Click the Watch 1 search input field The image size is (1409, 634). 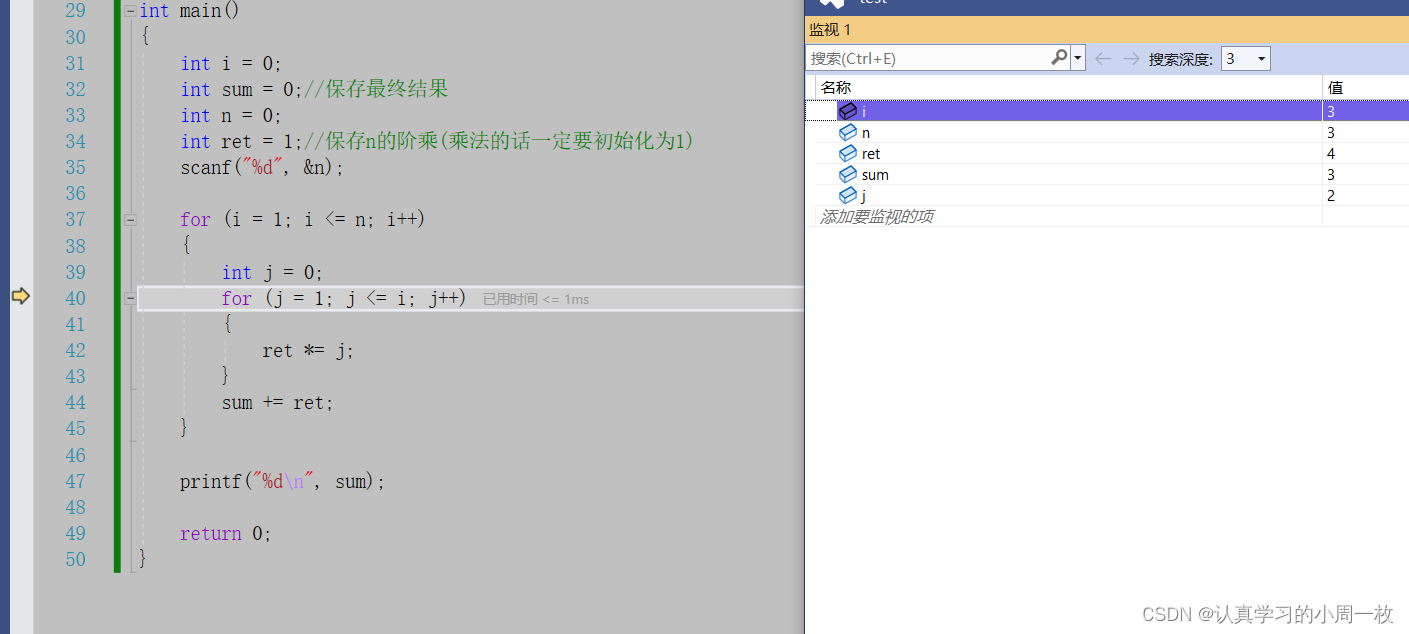coord(929,59)
